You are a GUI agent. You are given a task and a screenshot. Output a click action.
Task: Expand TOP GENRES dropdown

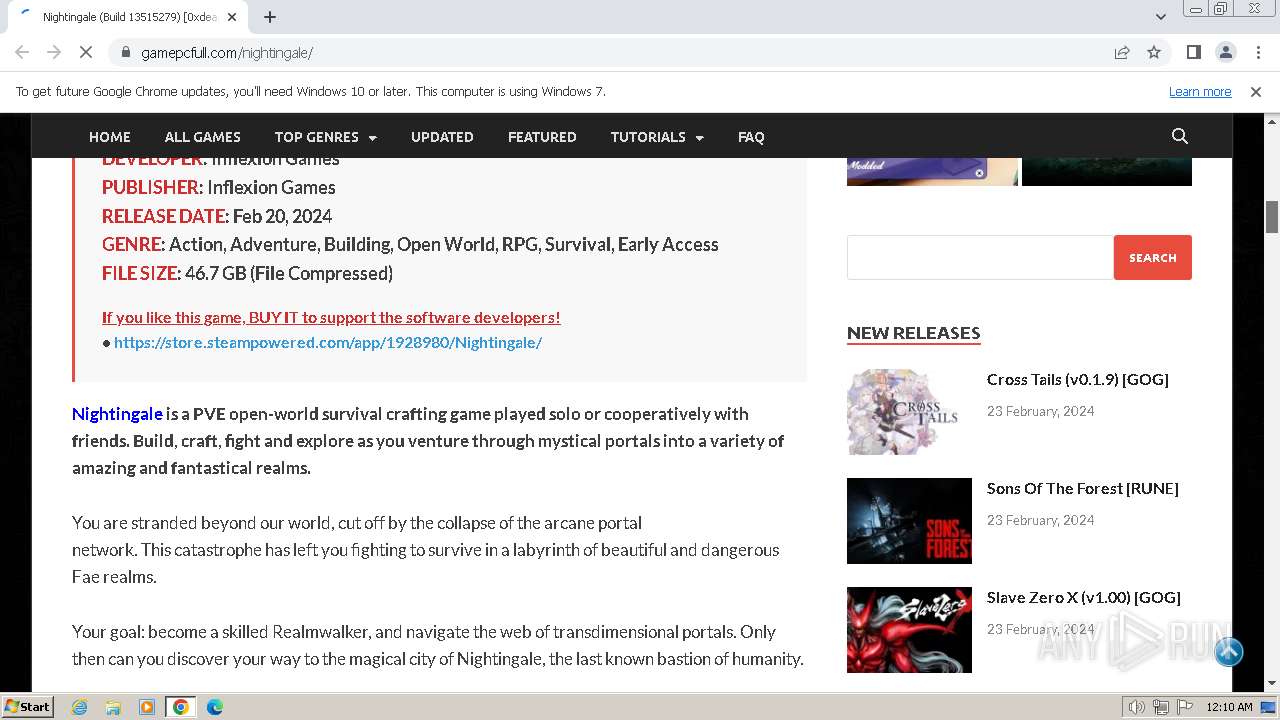[x=326, y=137]
